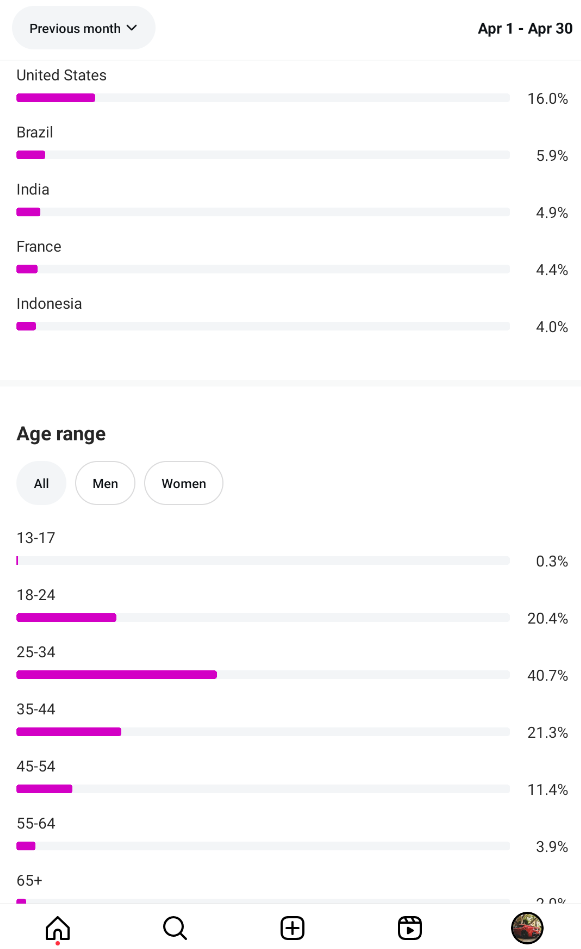The width and height of the screenshot is (581, 949).
Task: Open the Search magnifier icon
Action: point(175,928)
